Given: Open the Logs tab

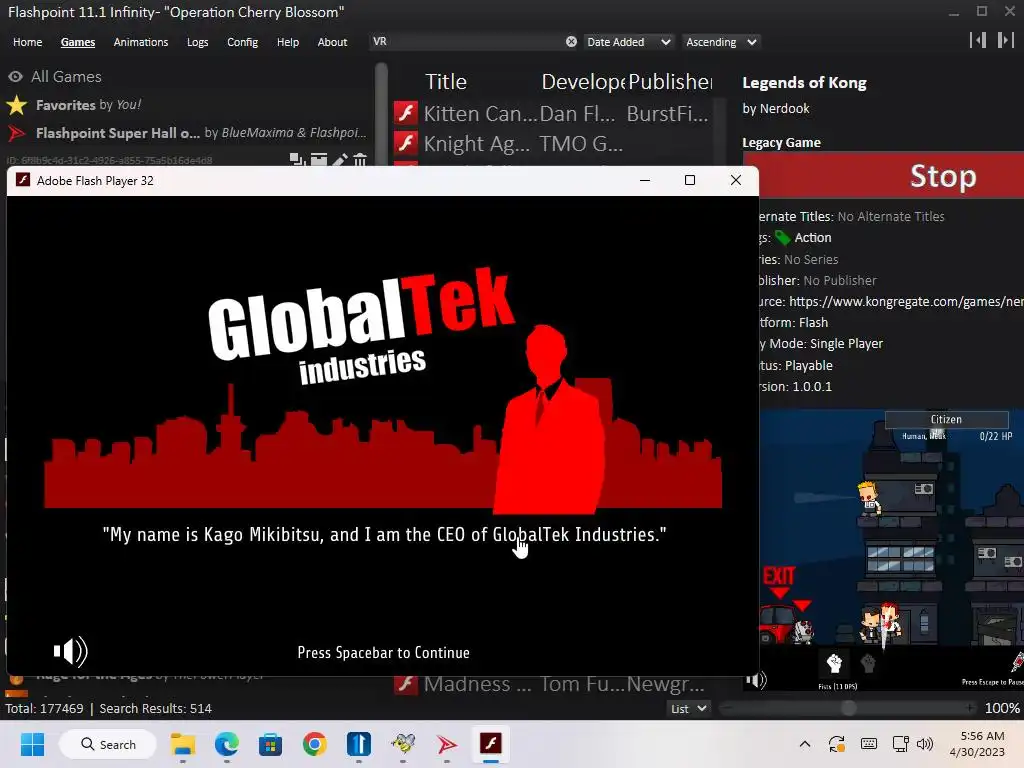Looking at the screenshot, I should pyautogui.click(x=197, y=42).
